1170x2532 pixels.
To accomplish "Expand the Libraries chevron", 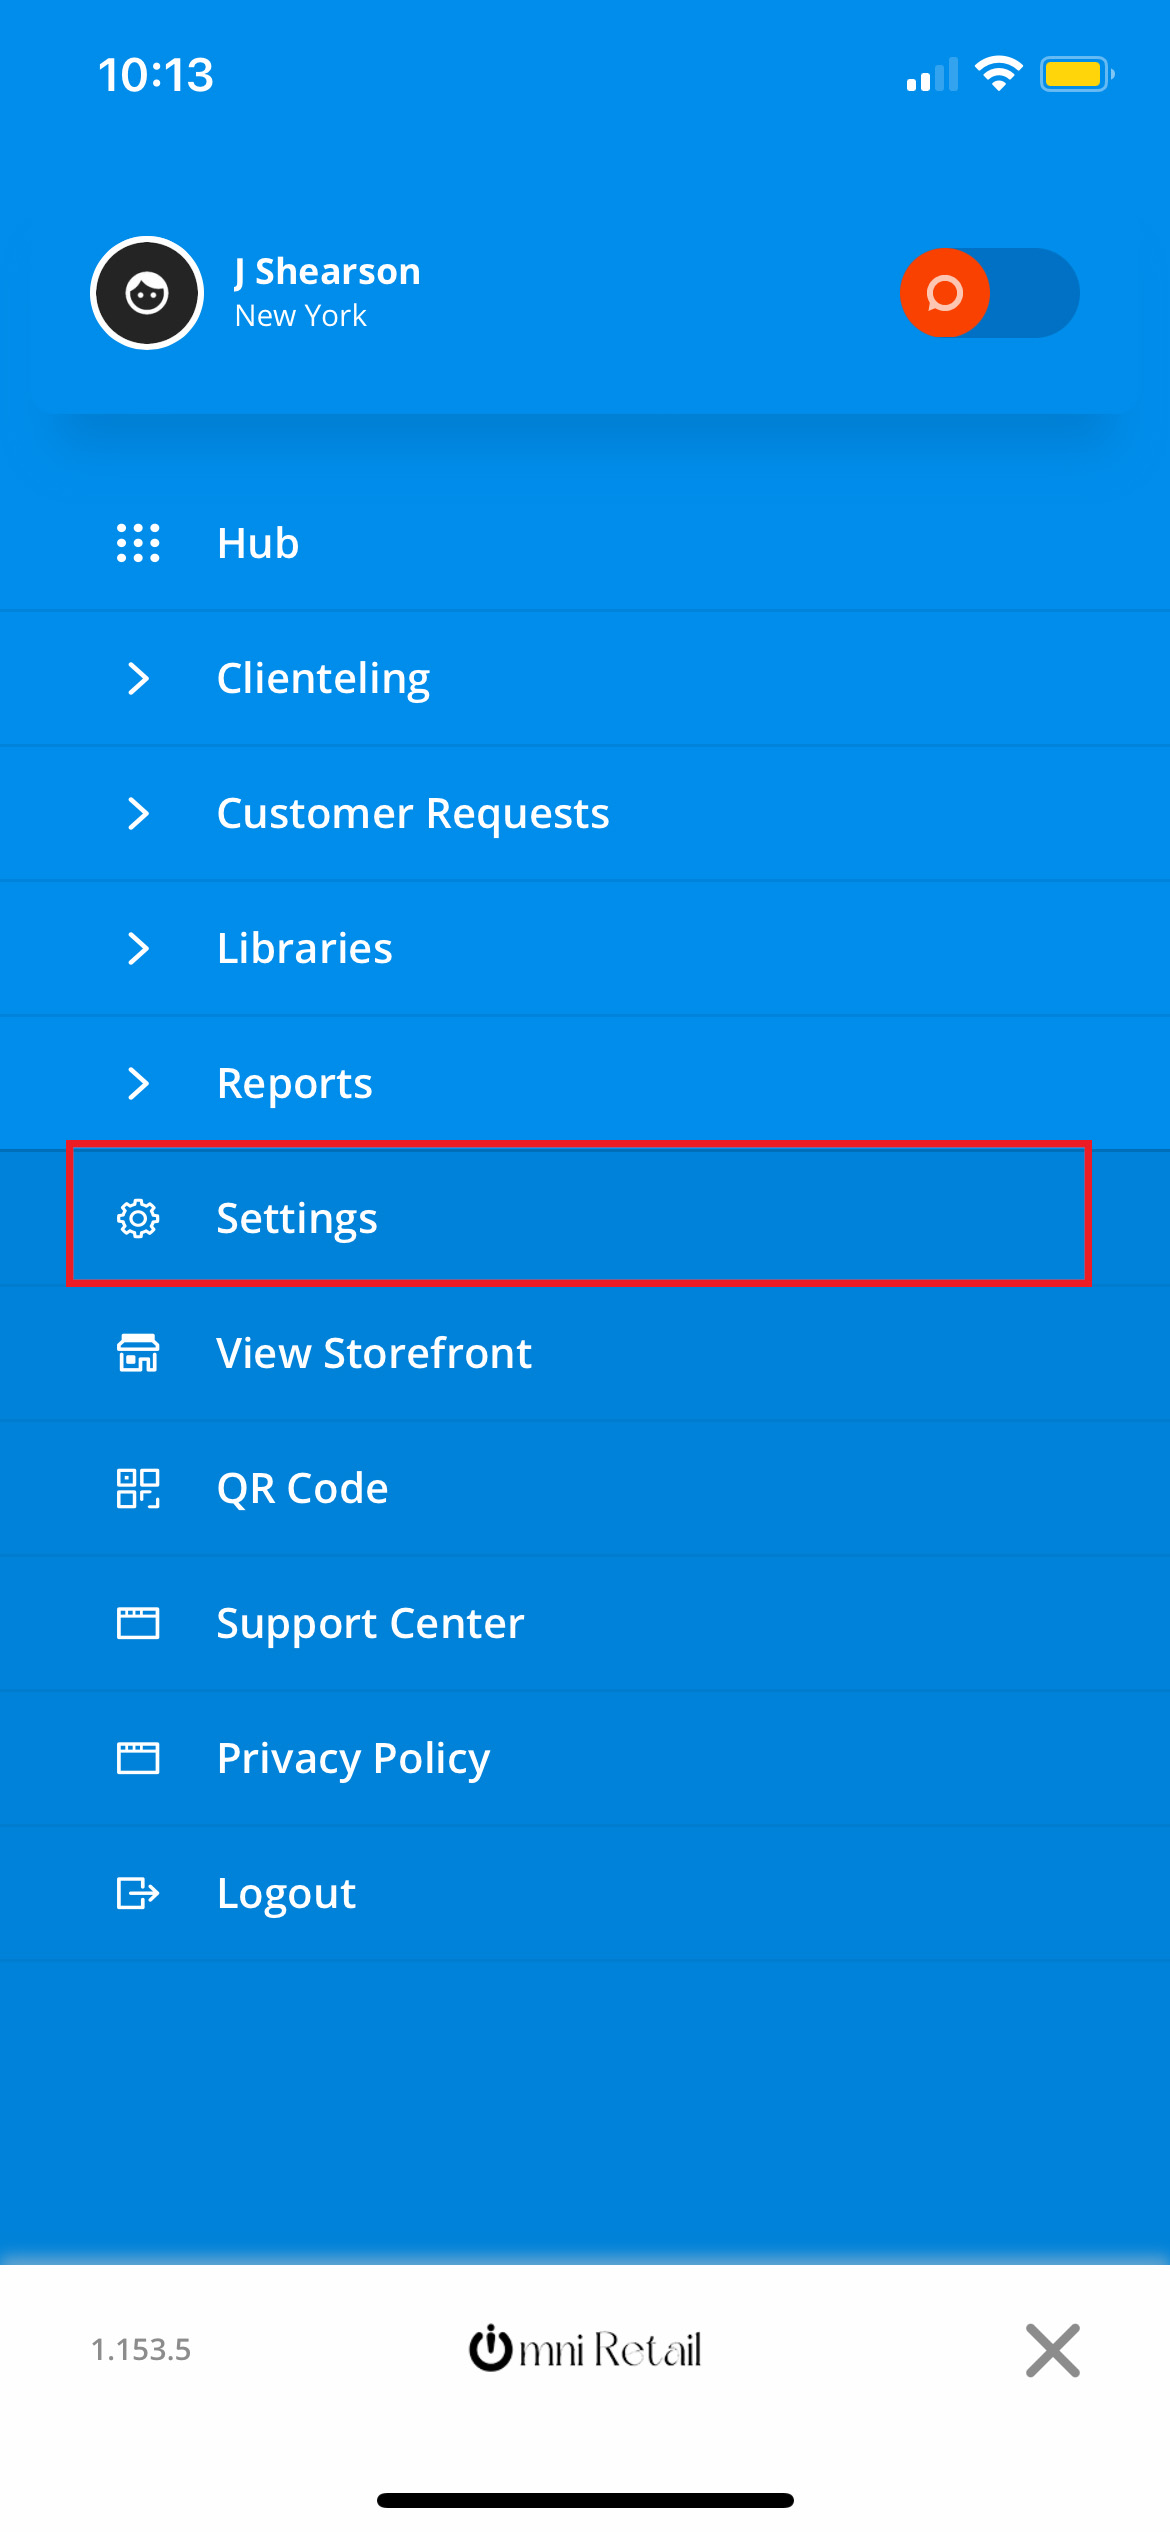I will (x=138, y=948).
